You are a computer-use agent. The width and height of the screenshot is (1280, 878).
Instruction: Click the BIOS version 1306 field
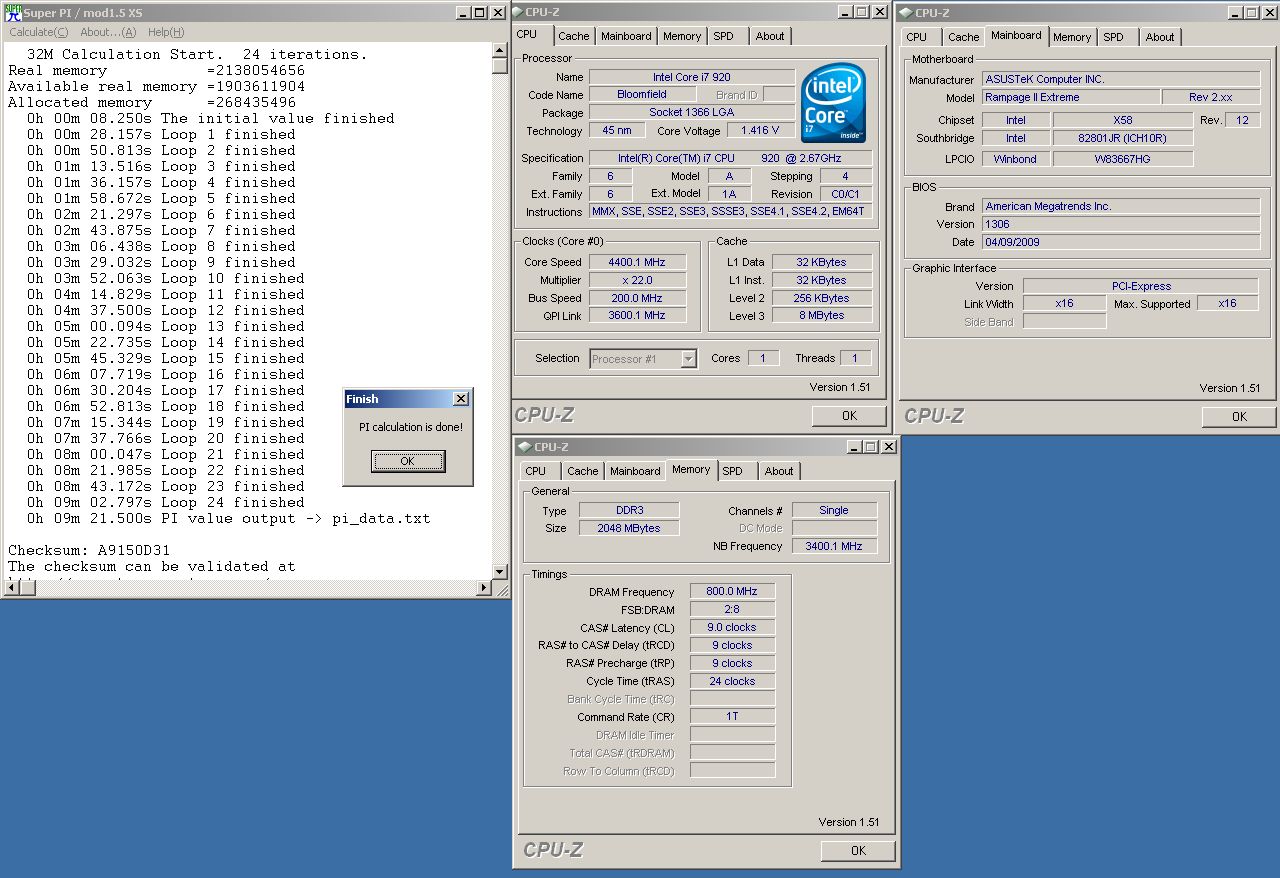(x=1121, y=224)
